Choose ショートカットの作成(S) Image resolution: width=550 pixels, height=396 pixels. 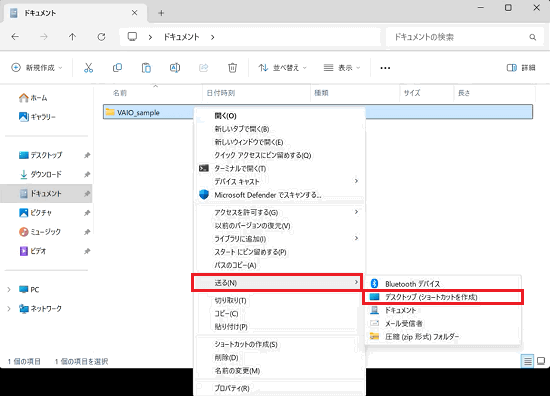279,344
